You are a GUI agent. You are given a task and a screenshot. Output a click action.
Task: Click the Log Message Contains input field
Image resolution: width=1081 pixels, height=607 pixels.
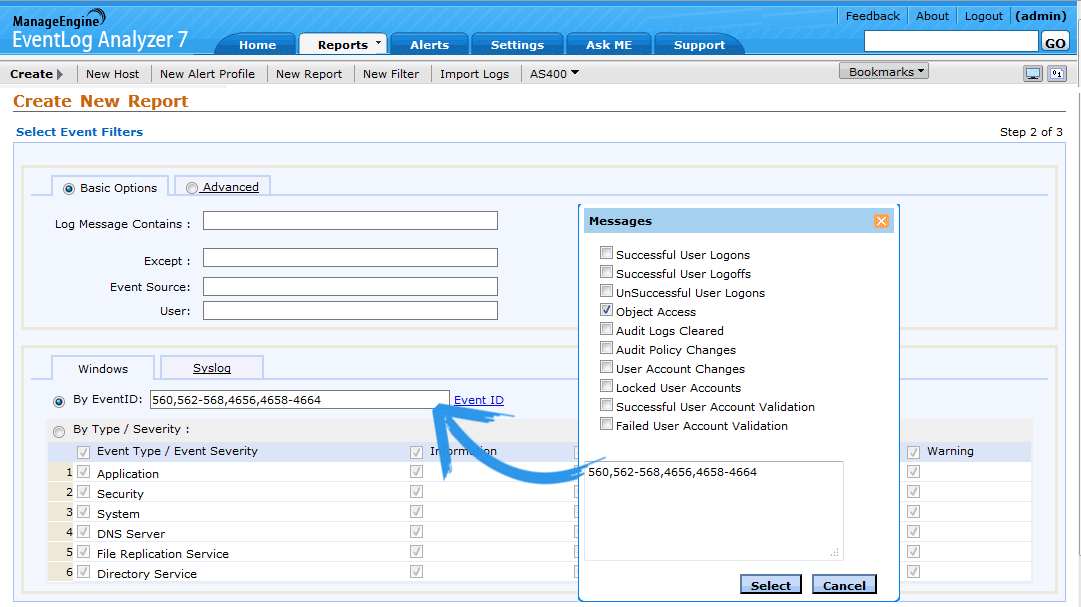click(x=350, y=221)
